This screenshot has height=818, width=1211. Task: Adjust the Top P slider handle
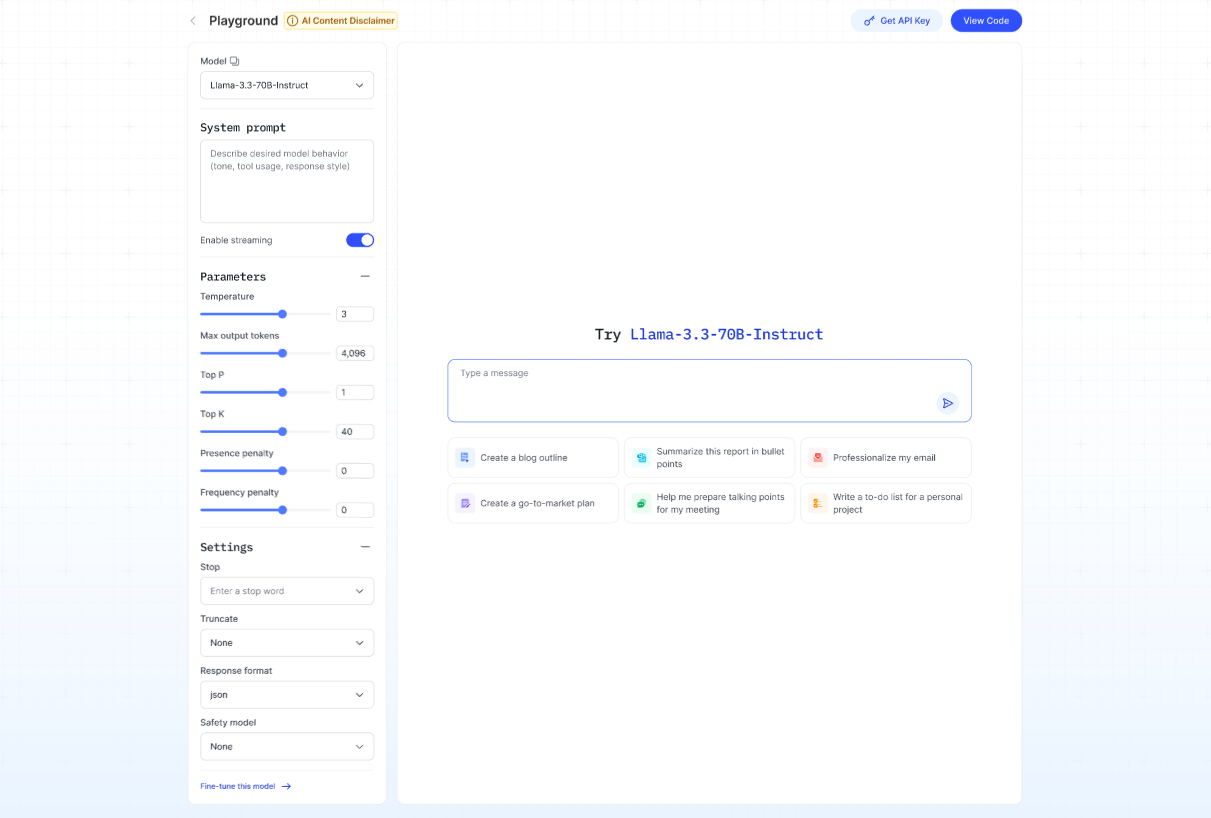click(x=282, y=392)
